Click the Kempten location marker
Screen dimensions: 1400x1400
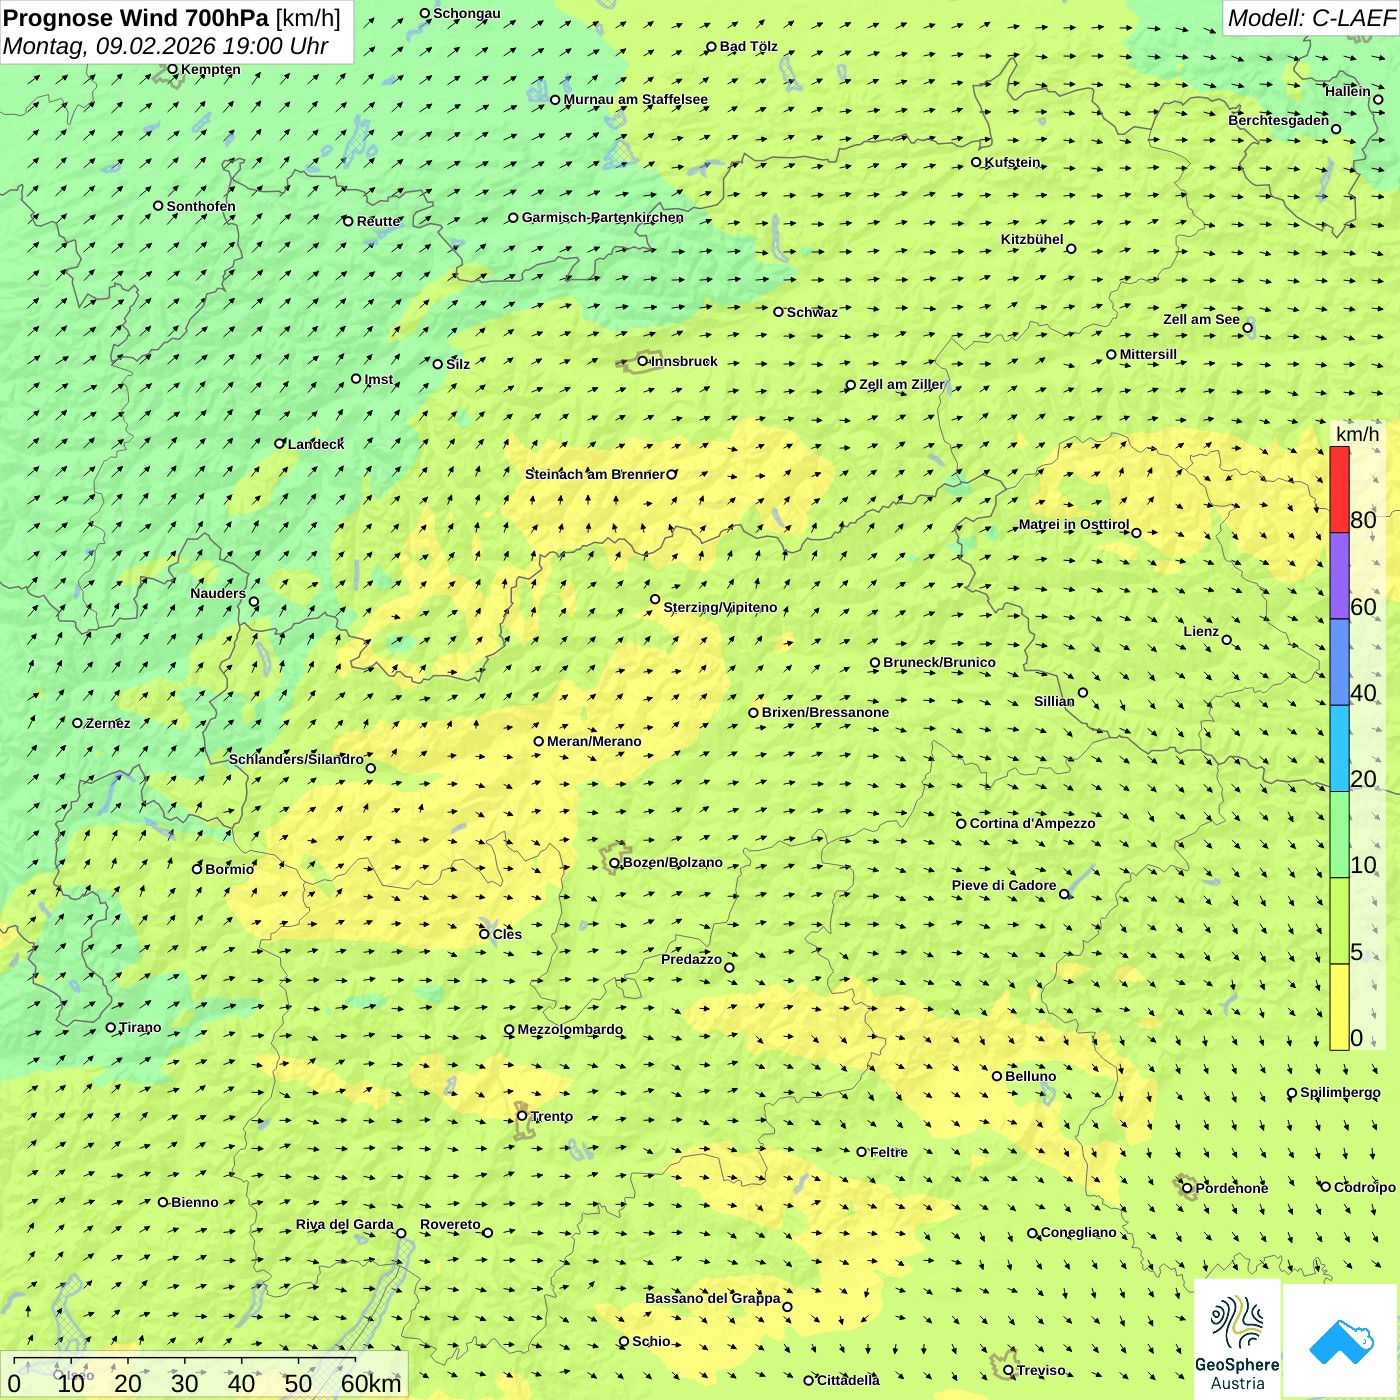(173, 69)
